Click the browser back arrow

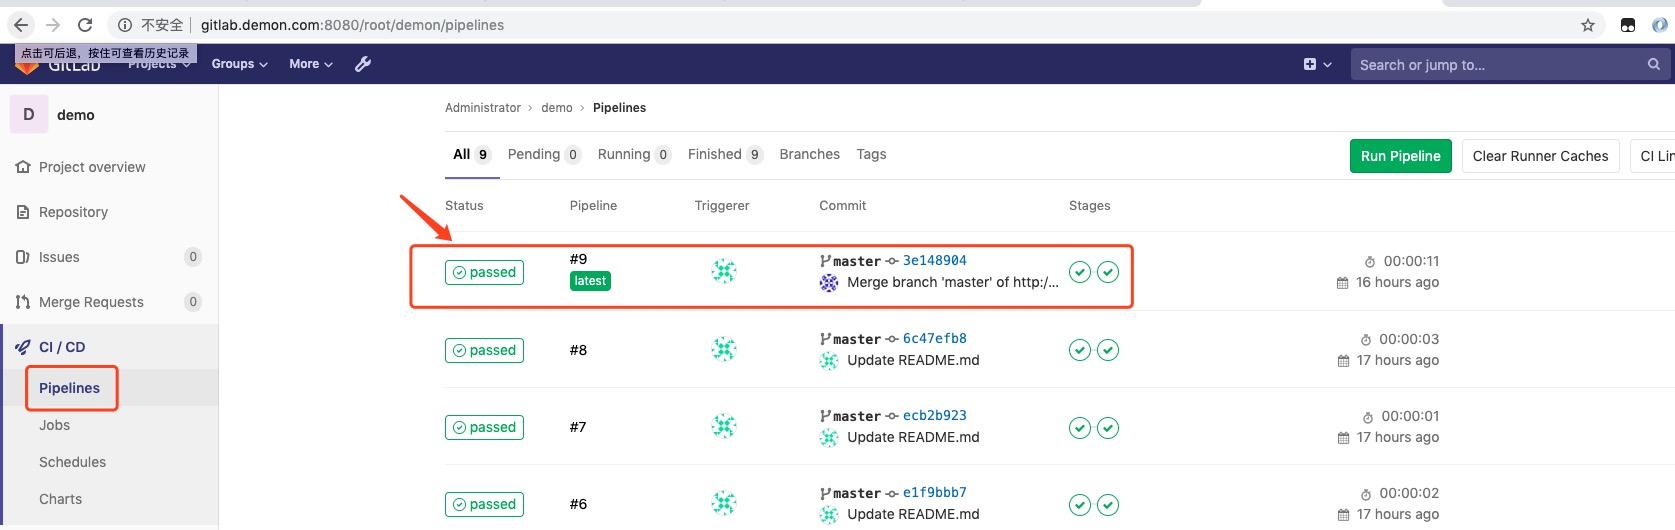[21, 25]
